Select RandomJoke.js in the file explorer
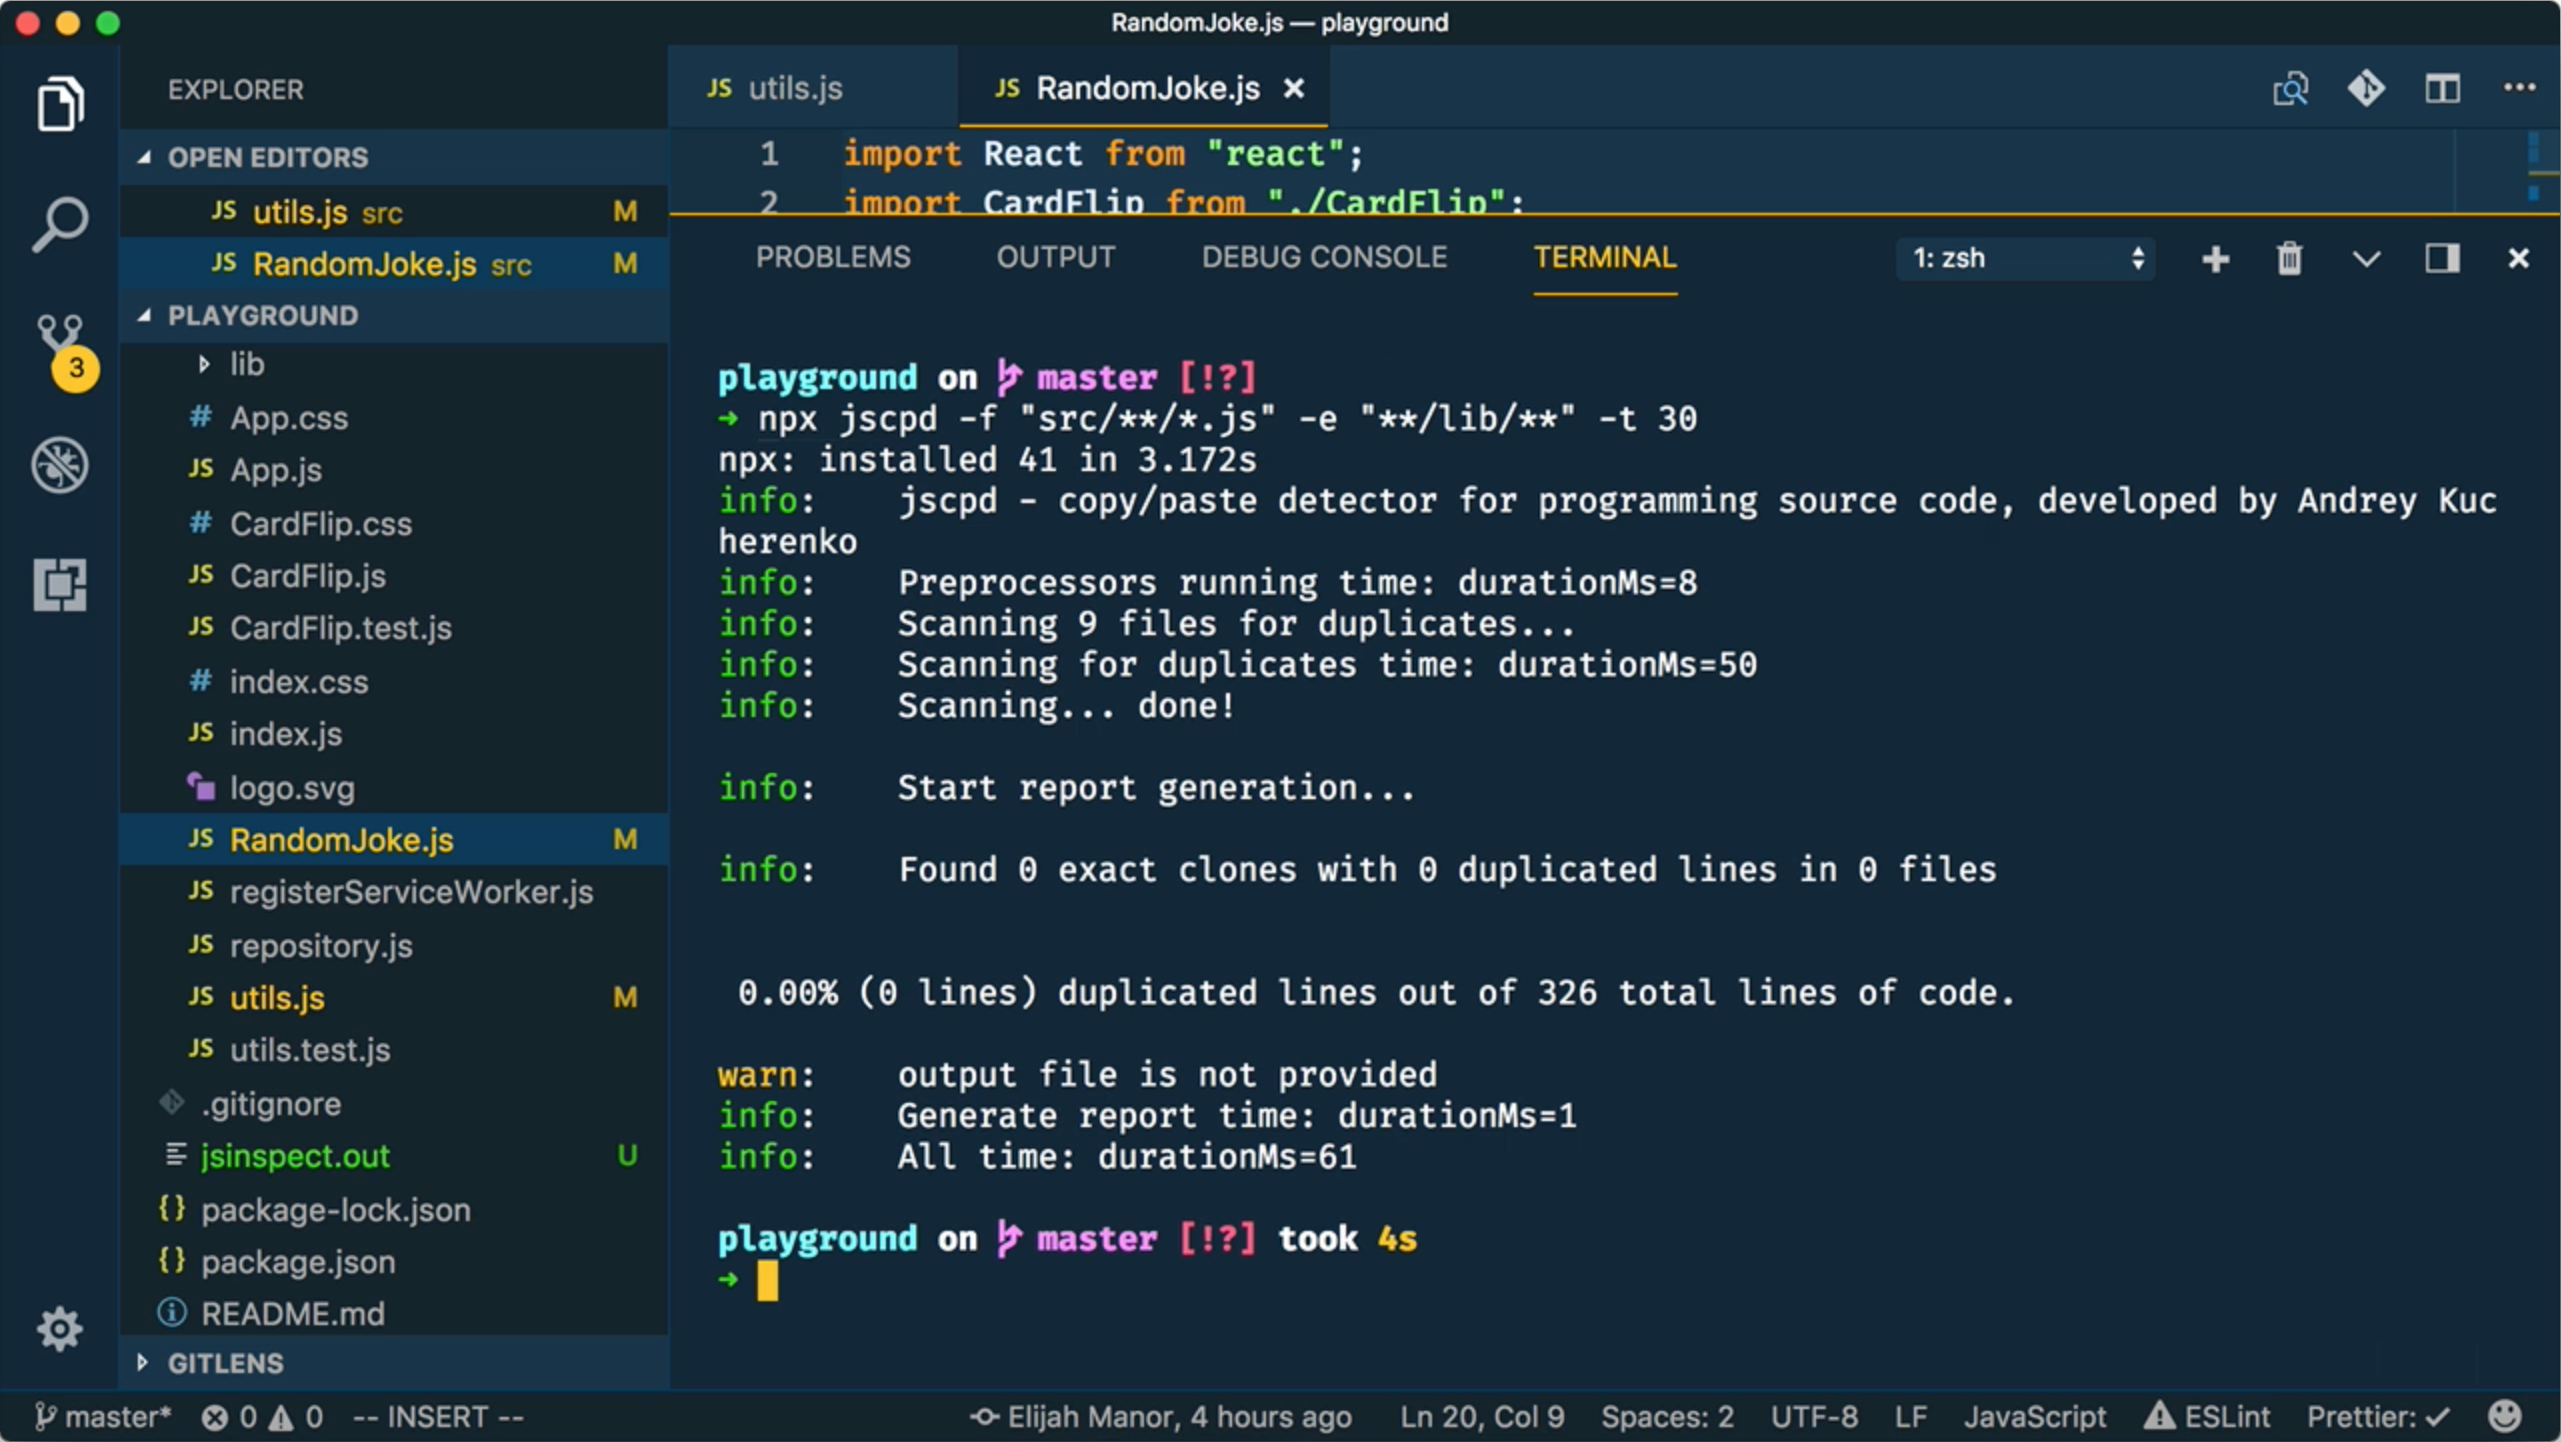This screenshot has width=2561, height=1442. (341, 839)
